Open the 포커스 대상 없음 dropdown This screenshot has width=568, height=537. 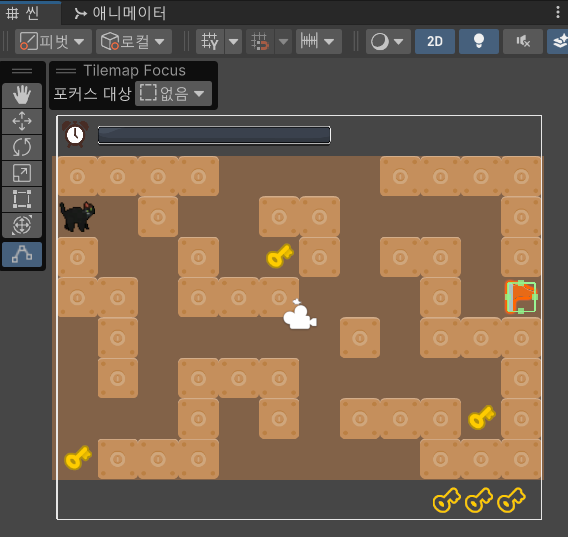click(x=173, y=94)
